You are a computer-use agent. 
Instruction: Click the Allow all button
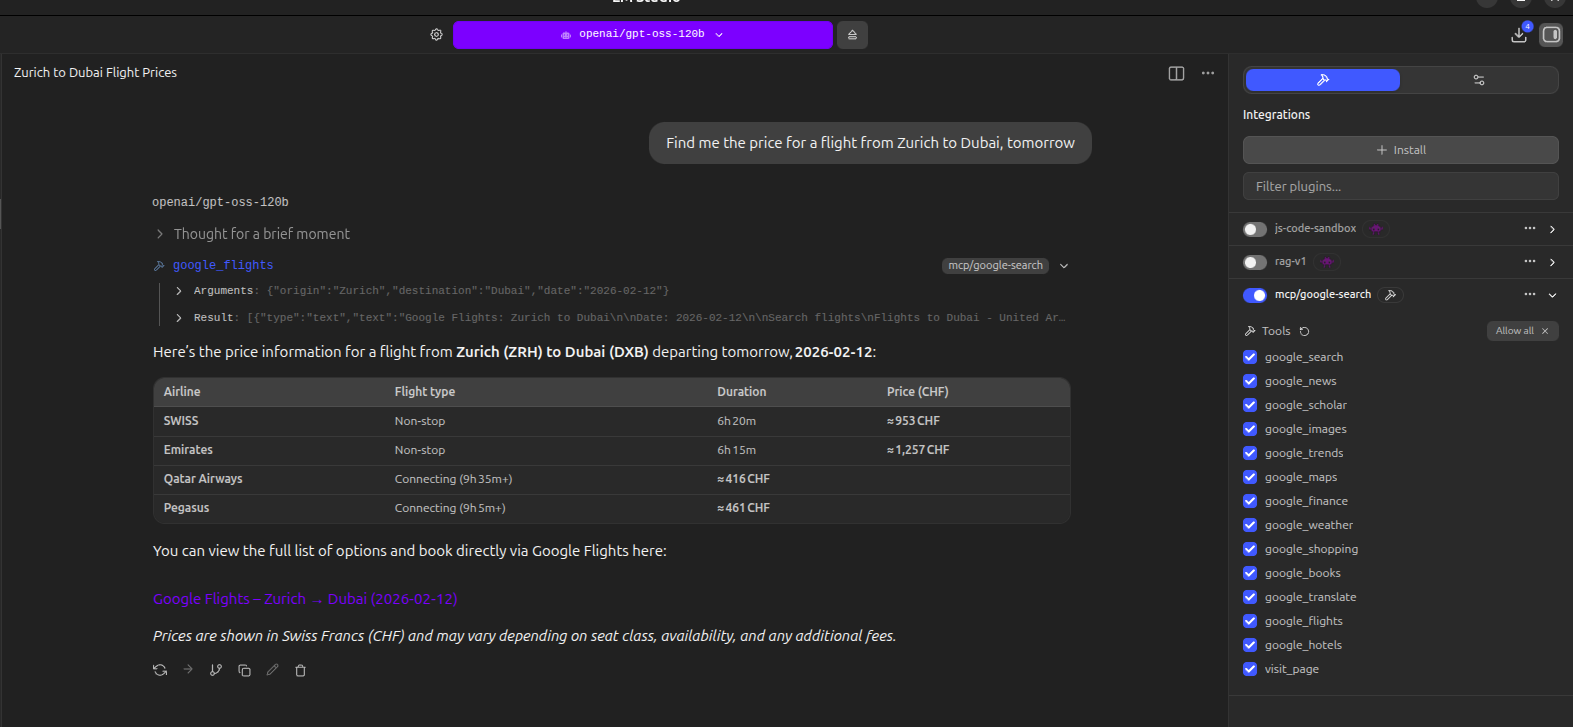pyautogui.click(x=1522, y=331)
